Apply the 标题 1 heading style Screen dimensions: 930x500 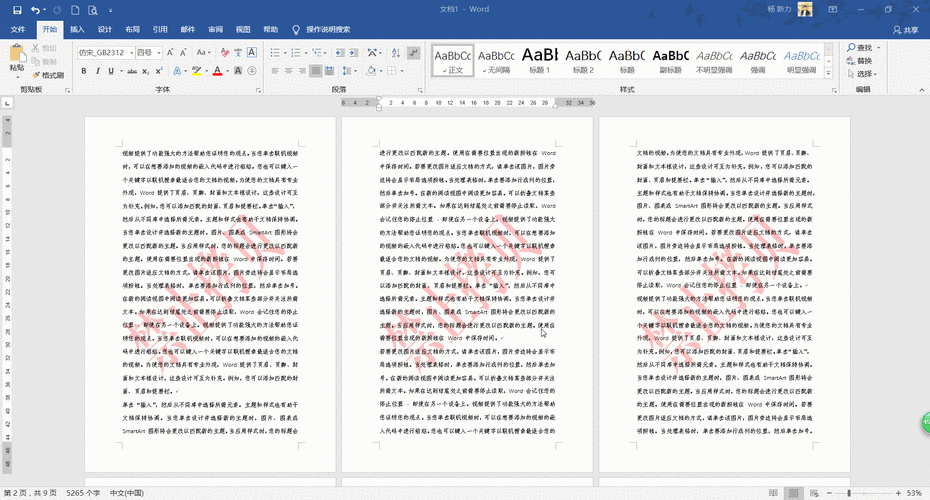click(x=540, y=60)
